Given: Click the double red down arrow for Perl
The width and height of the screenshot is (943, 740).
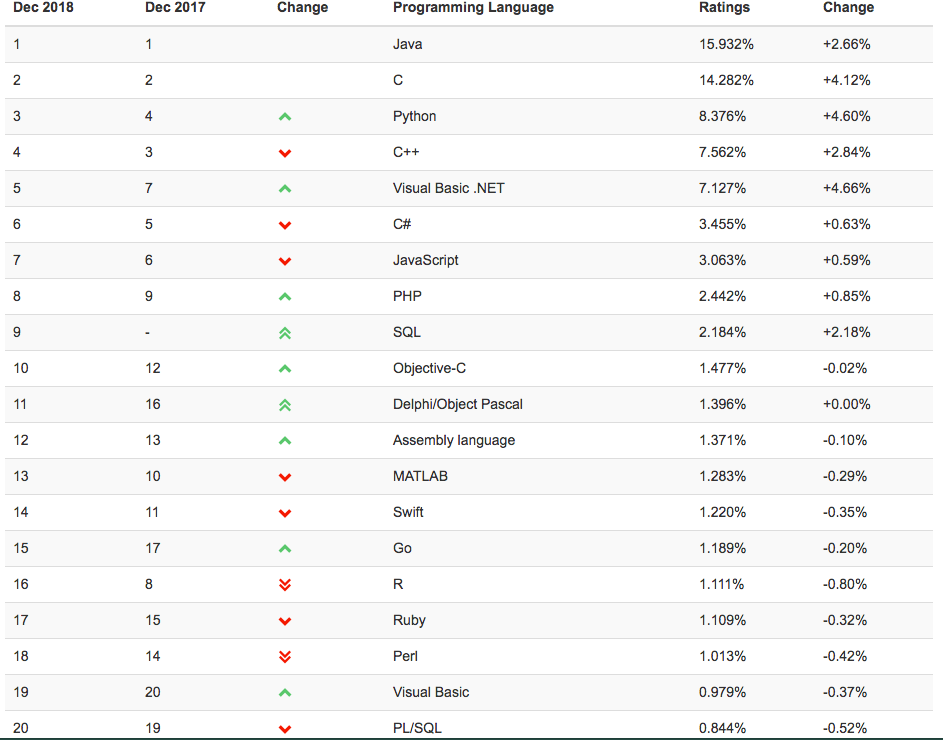Looking at the screenshot, I should (x=285, y=657).
